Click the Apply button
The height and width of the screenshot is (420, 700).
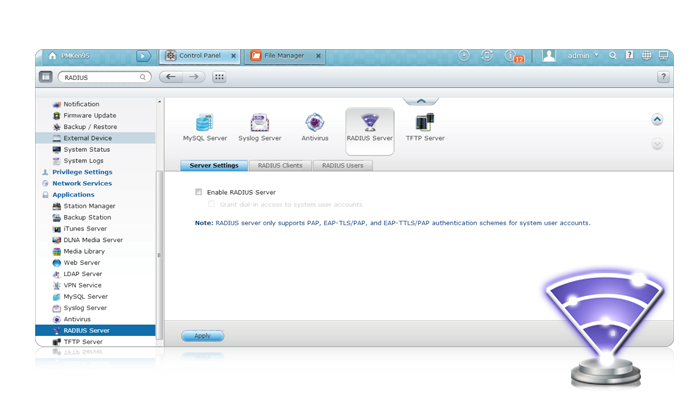click(202, 336)
